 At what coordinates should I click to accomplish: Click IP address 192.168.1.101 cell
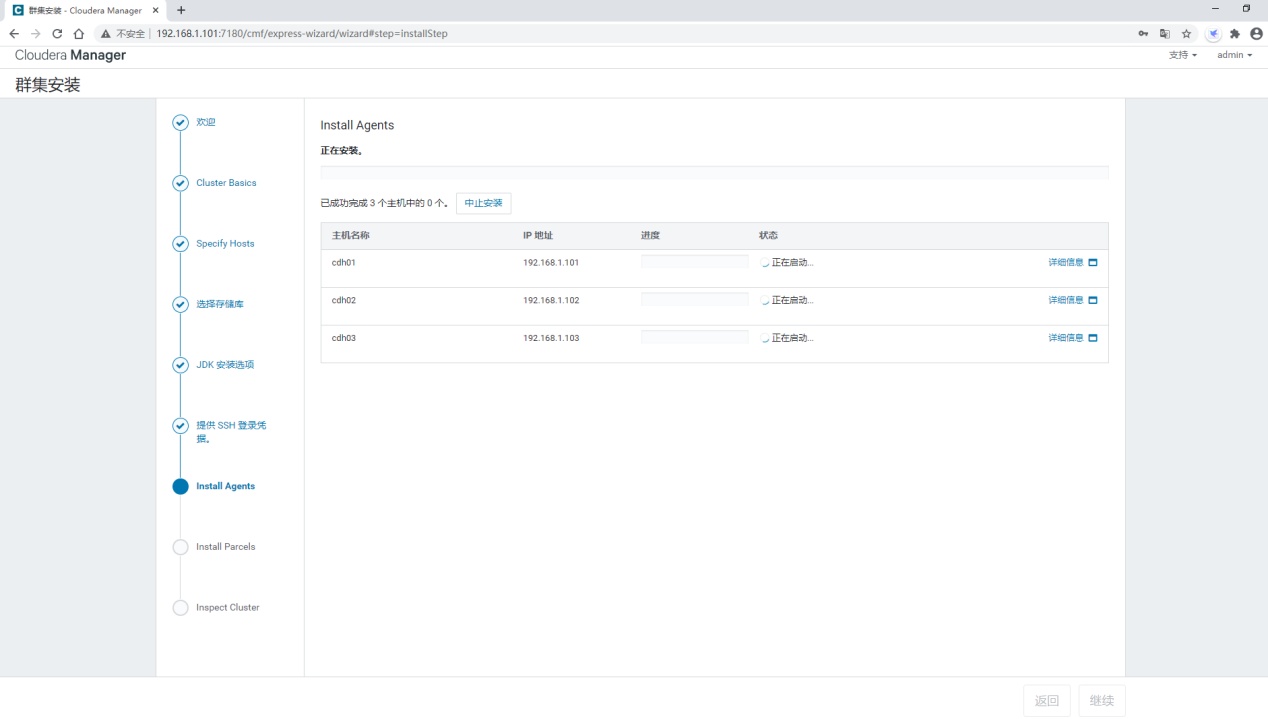point(551,262)
